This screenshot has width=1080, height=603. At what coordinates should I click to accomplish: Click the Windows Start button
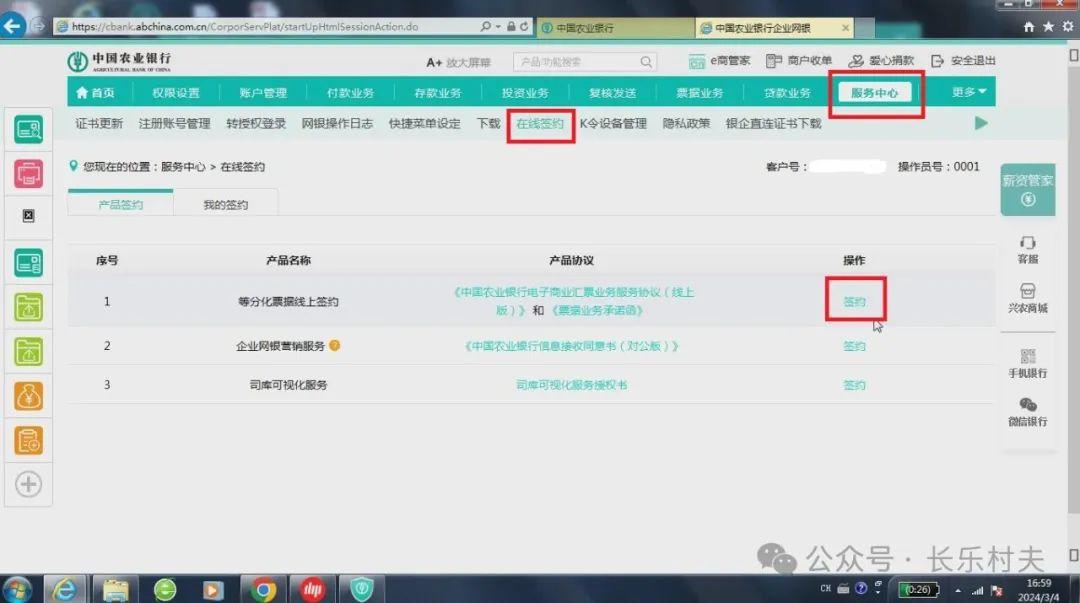(x=17, y=589)
